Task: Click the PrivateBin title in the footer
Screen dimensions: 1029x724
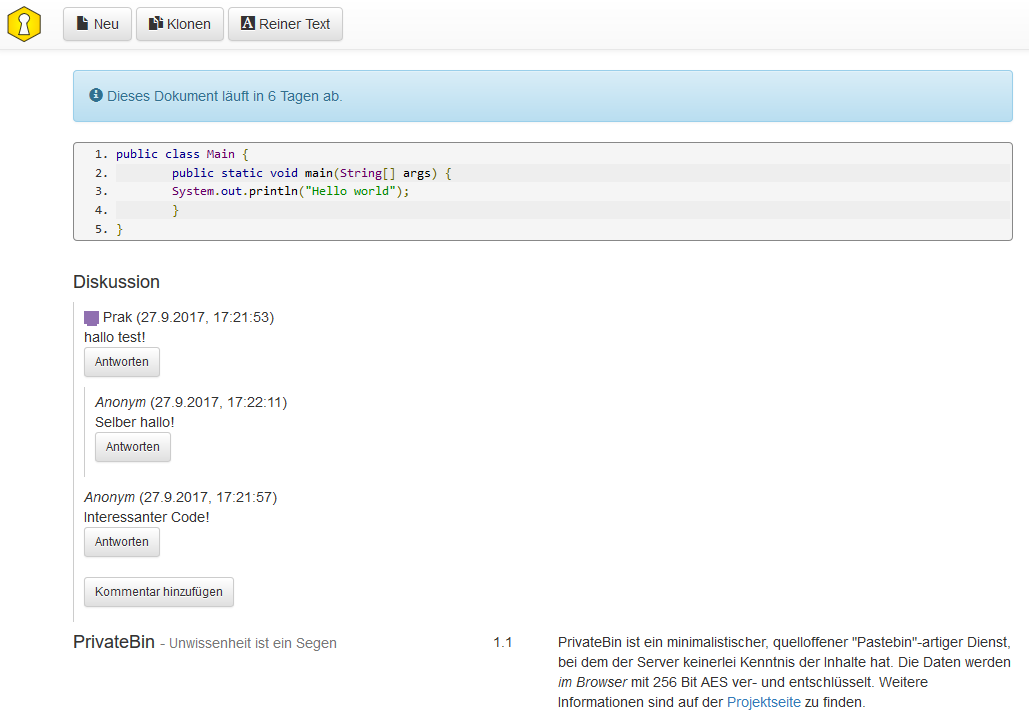Action: [113, 642]
